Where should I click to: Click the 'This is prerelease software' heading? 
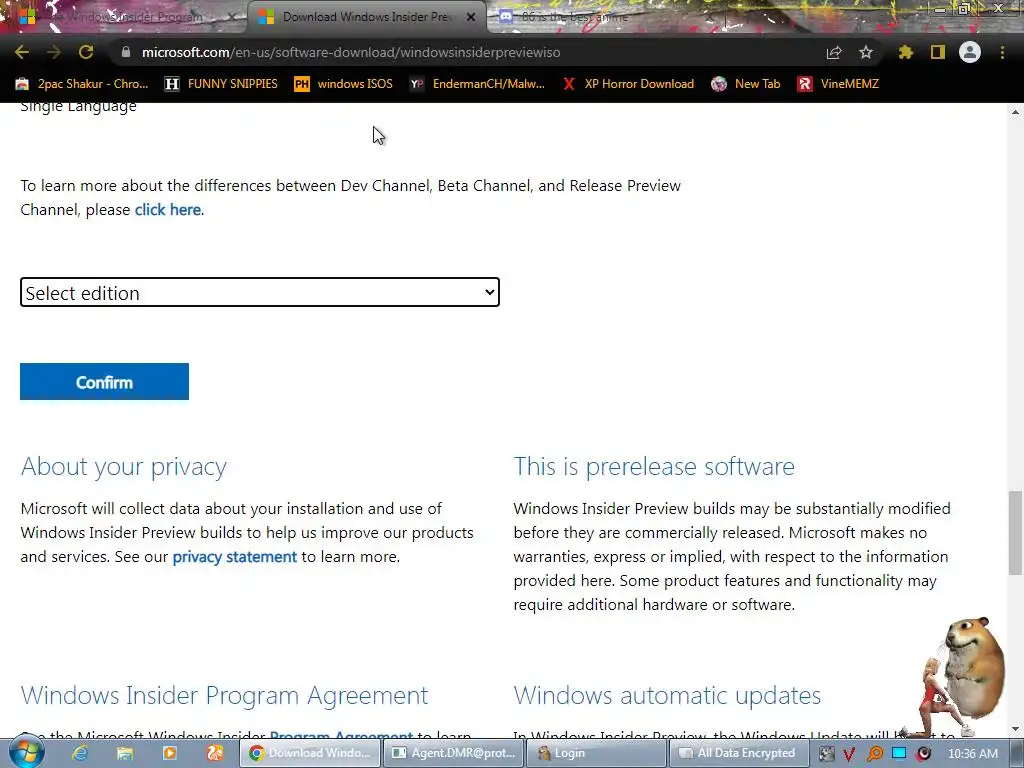(654, 466)
